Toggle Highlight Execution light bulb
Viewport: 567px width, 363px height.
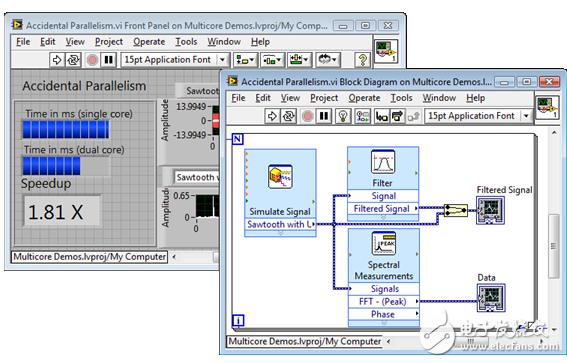tap(343, 116)
